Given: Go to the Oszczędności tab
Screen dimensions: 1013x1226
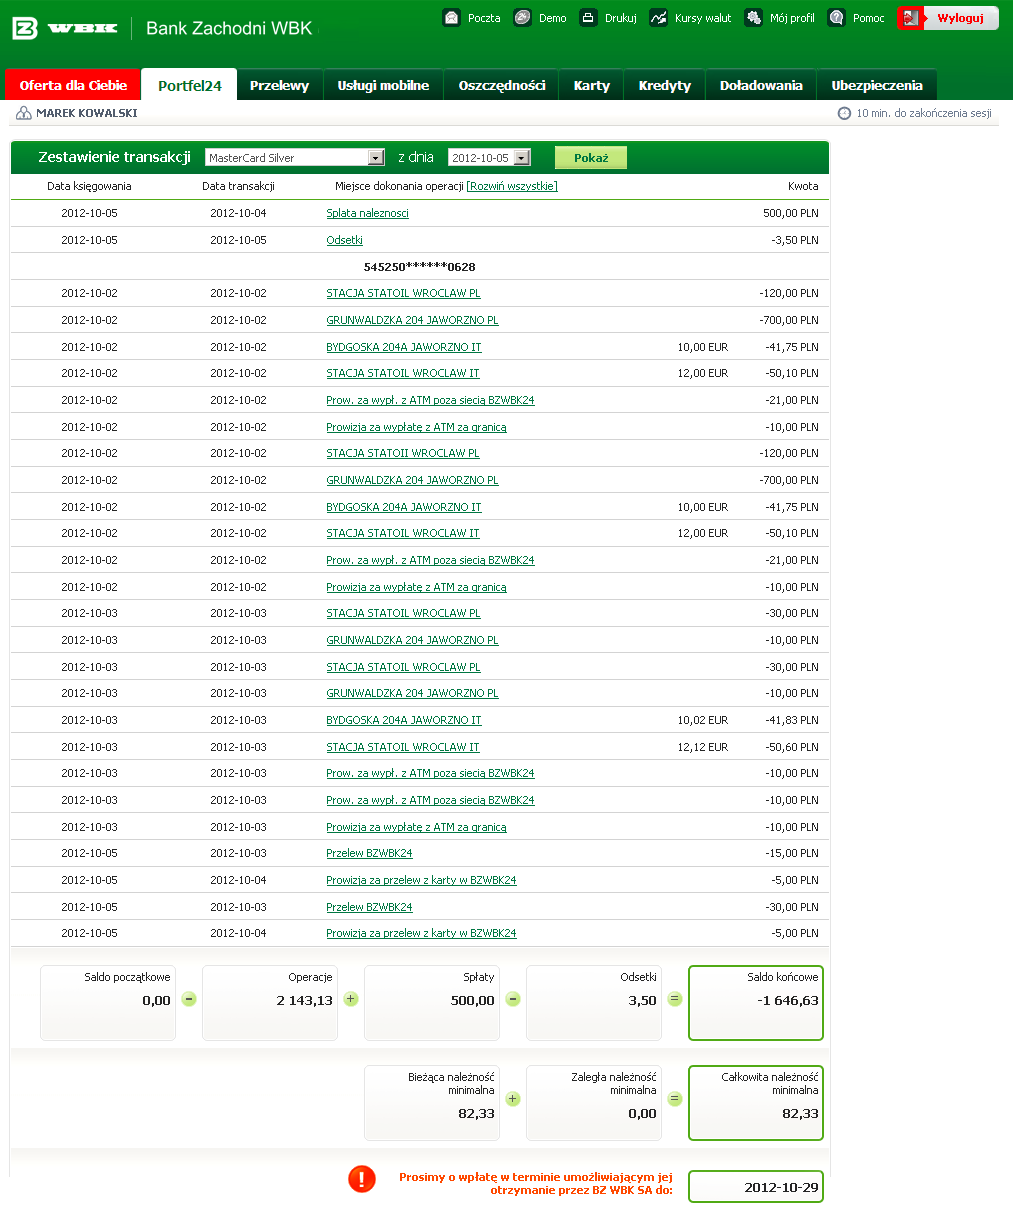Looking at the screenshot, I should tap(502, 85).
